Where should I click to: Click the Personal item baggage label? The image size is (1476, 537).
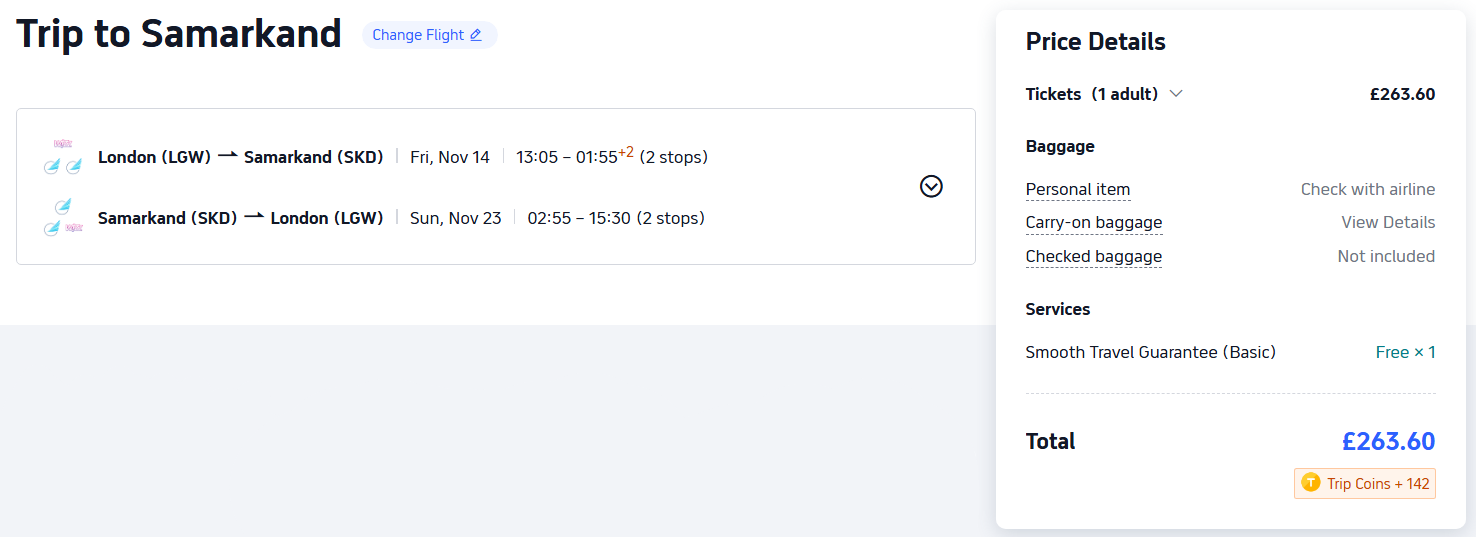click(1078, 189)
